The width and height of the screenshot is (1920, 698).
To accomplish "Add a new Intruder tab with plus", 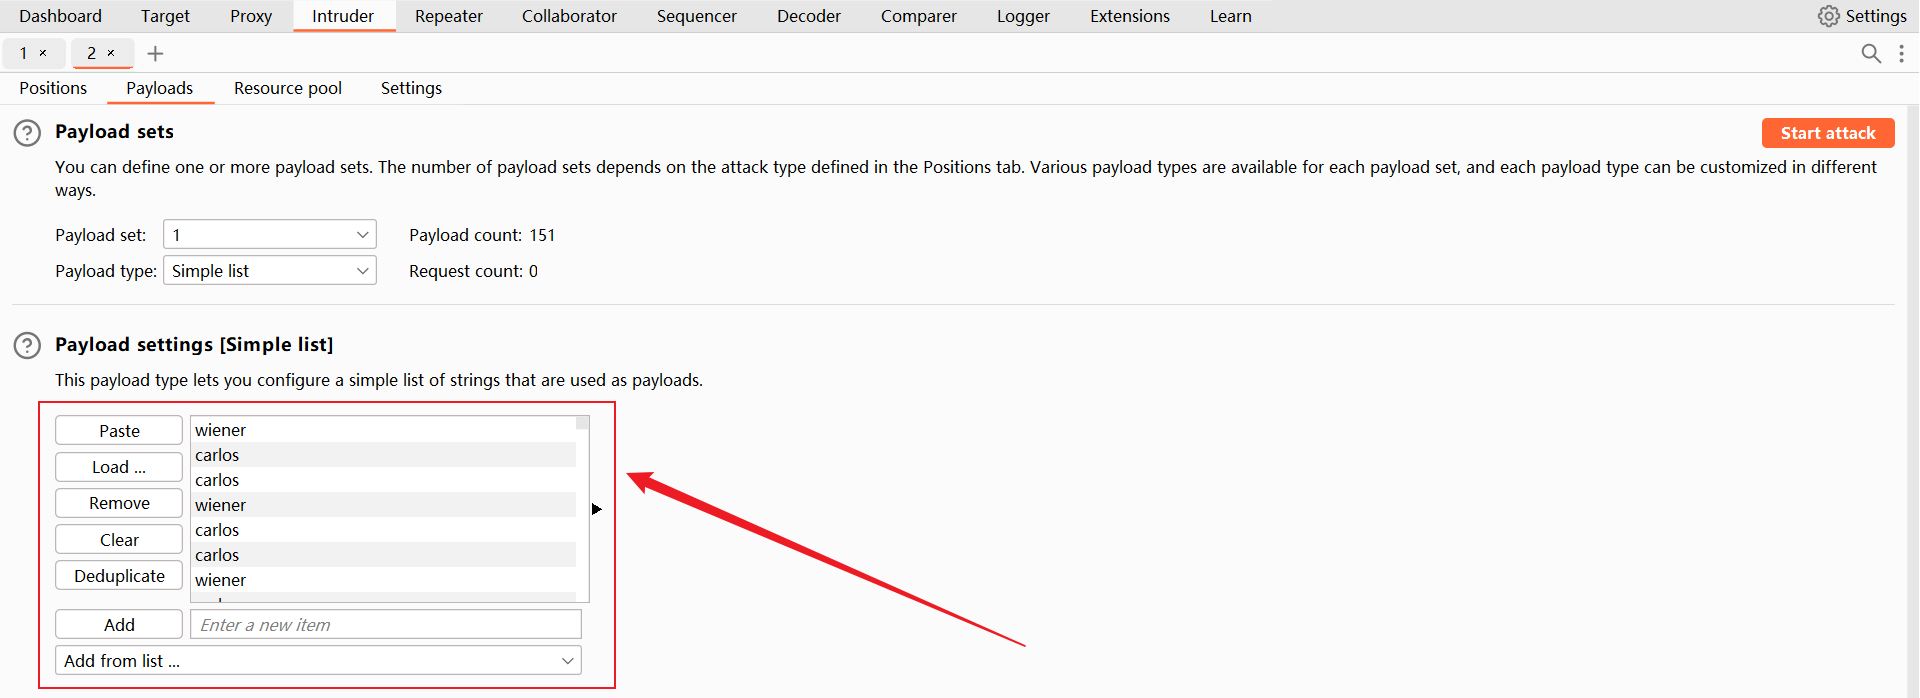I will point(155,53).
